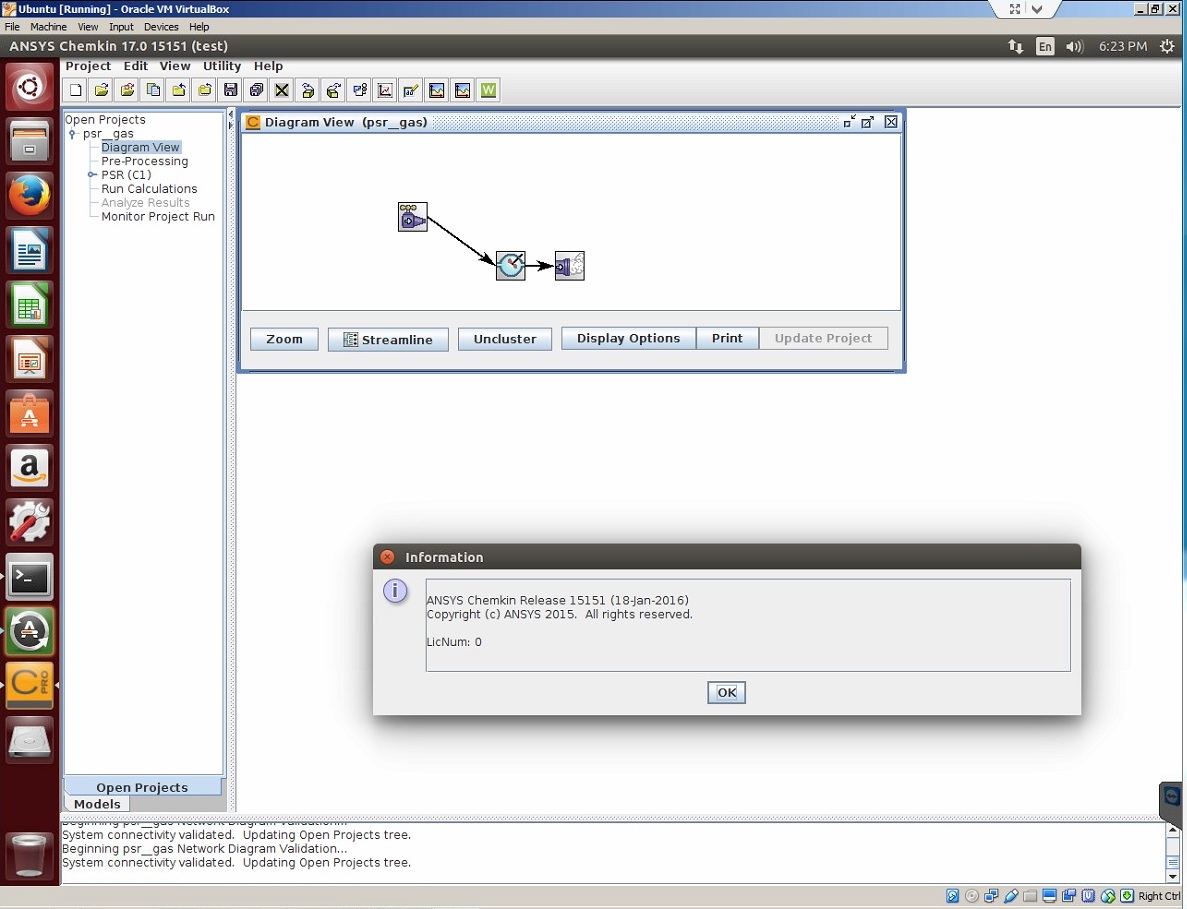Click the Save floppy disk icon
Screen dimensions: 1187x909
(x=230, y=91)
